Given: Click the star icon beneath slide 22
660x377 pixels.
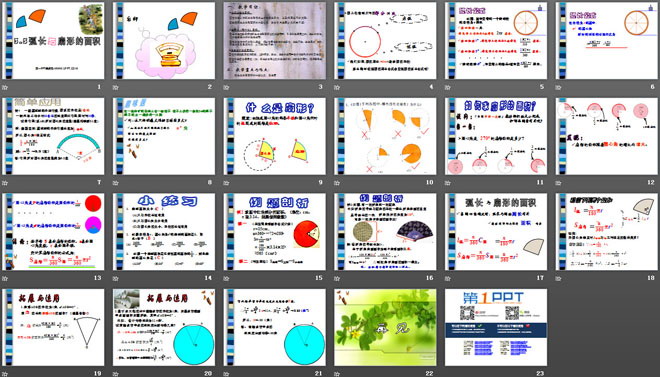Looking at the screenshot, I should click(337, 374).
